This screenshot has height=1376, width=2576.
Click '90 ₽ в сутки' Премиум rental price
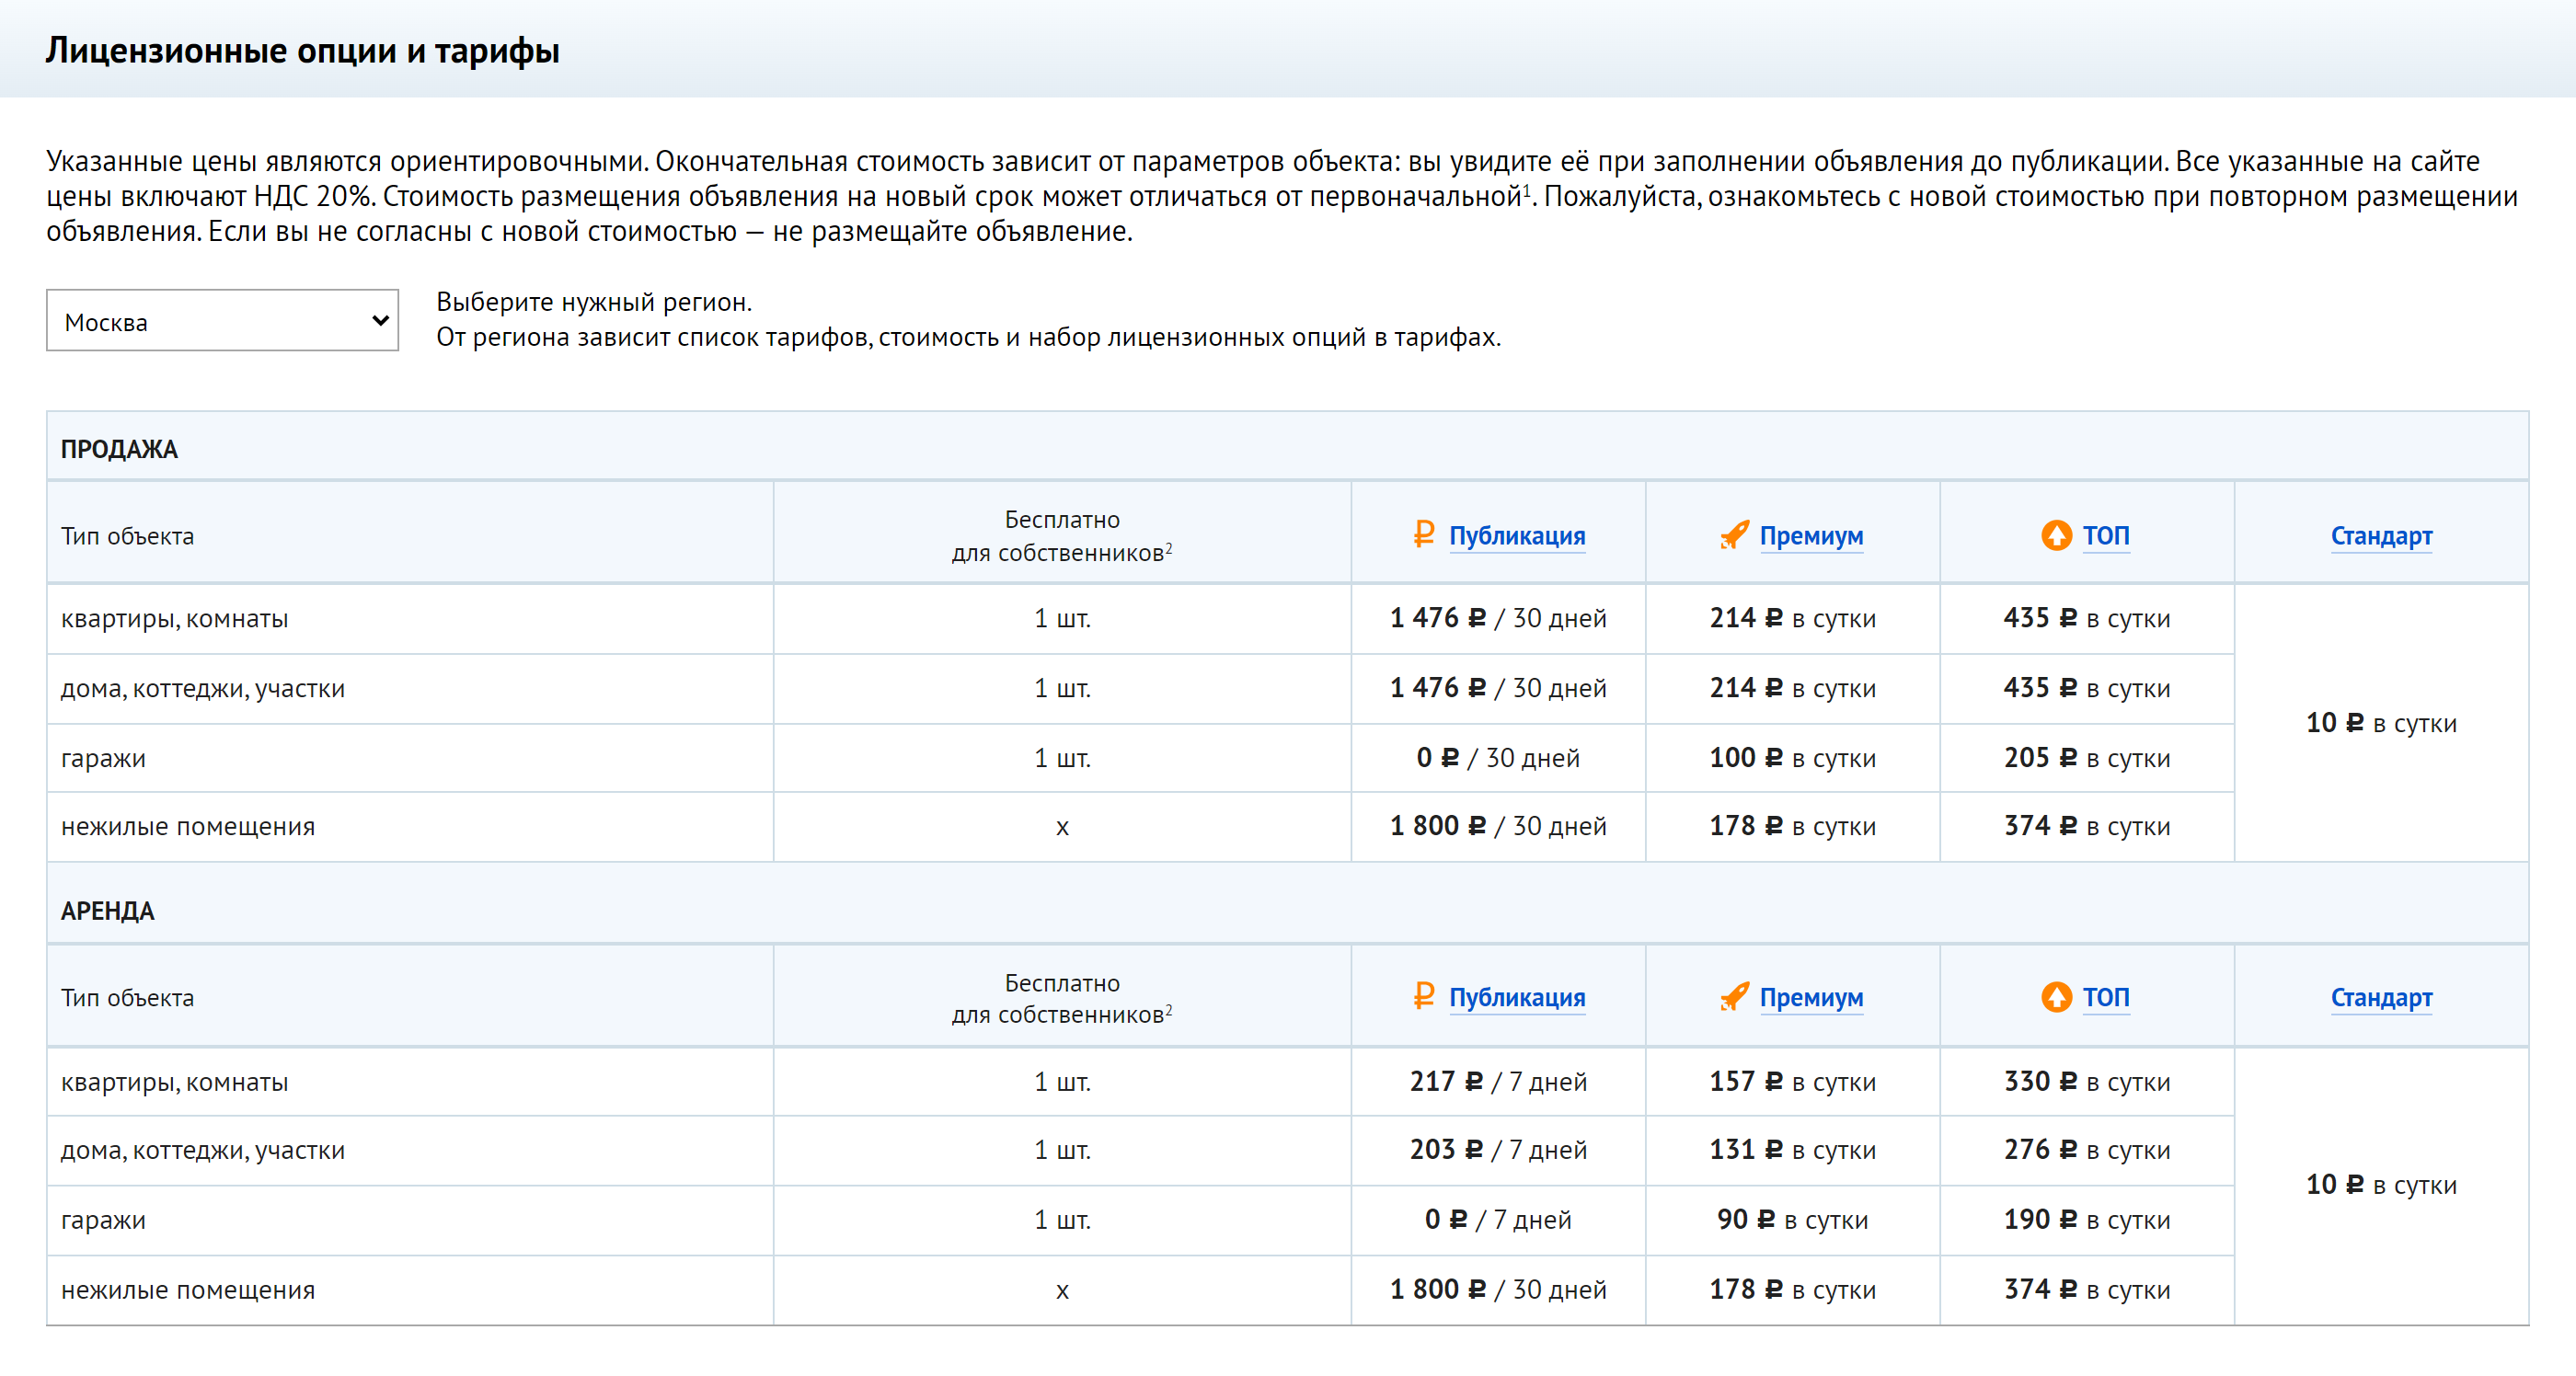pos(1792,1220)
